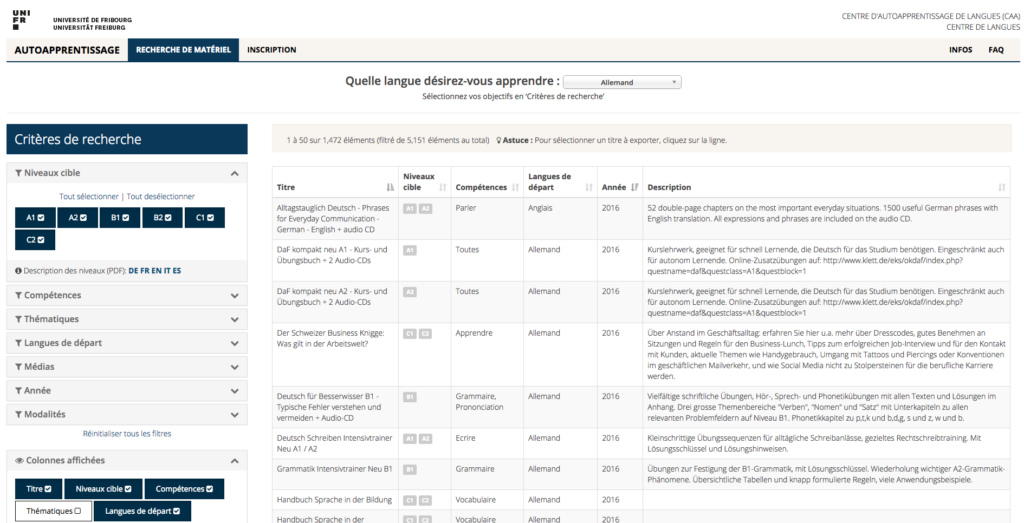Click A2 level badge in Alltagstauglich Deutsch row
Image resolution: width=1024 pixels, height=523 pixels.
425,208
